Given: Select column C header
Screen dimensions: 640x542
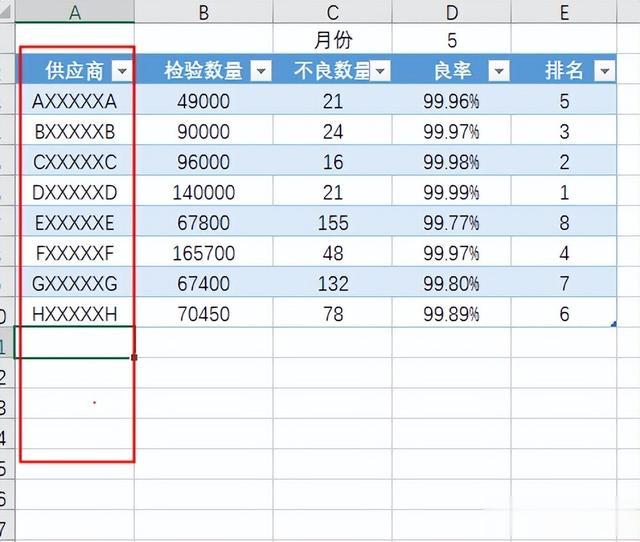Looking at the screenshot, I should coord(332,11).
